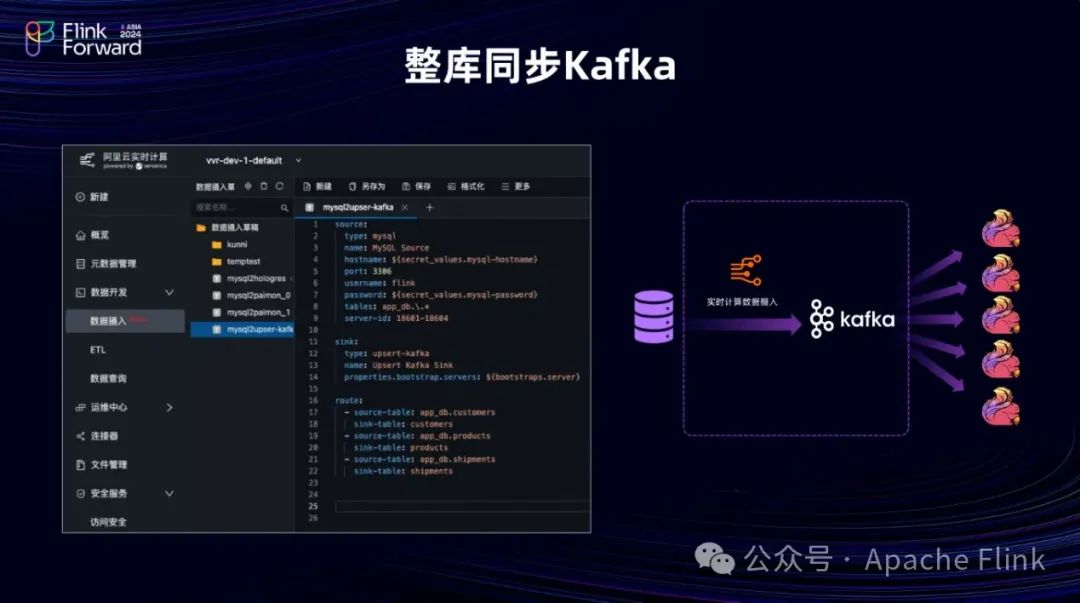Click 'sink-table: products' code line
The image size is (1080, 603).
coord(401,447)
